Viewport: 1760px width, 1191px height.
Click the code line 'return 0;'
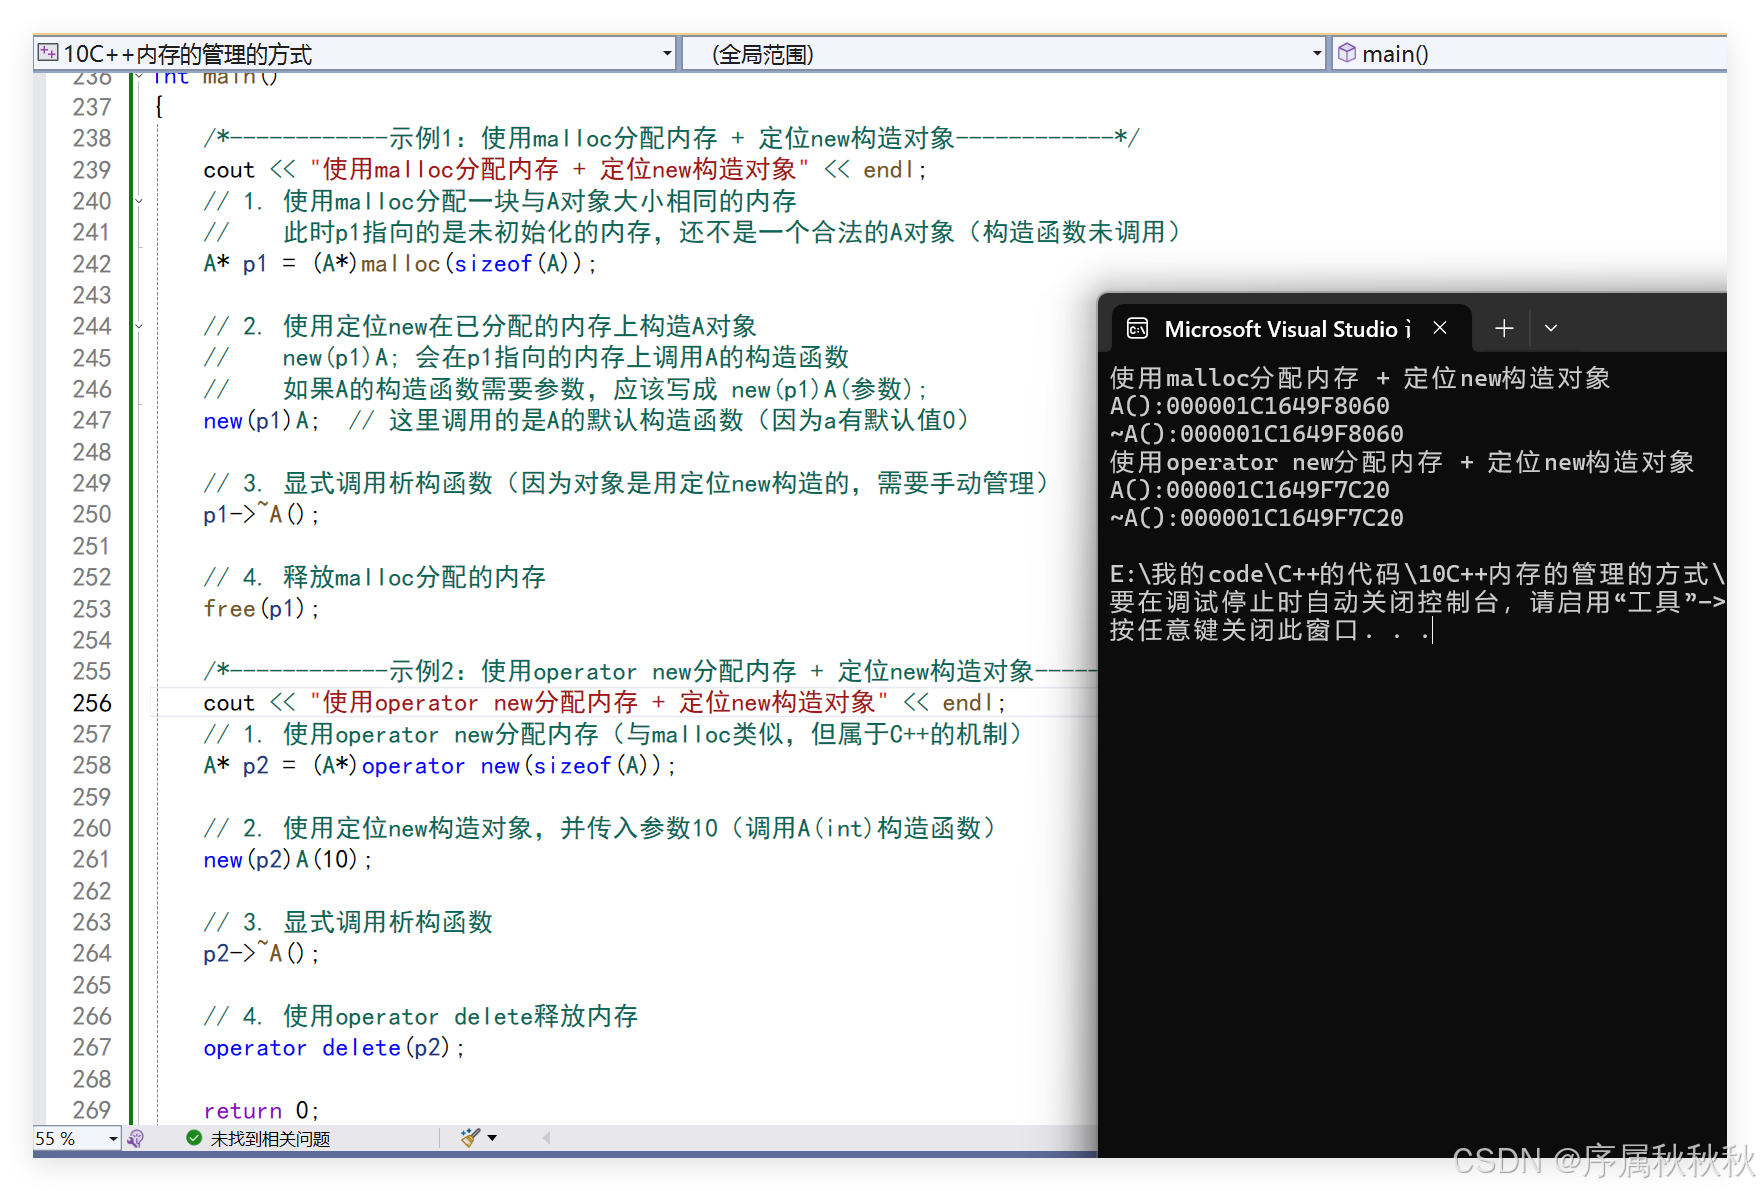pos(261,1111)
